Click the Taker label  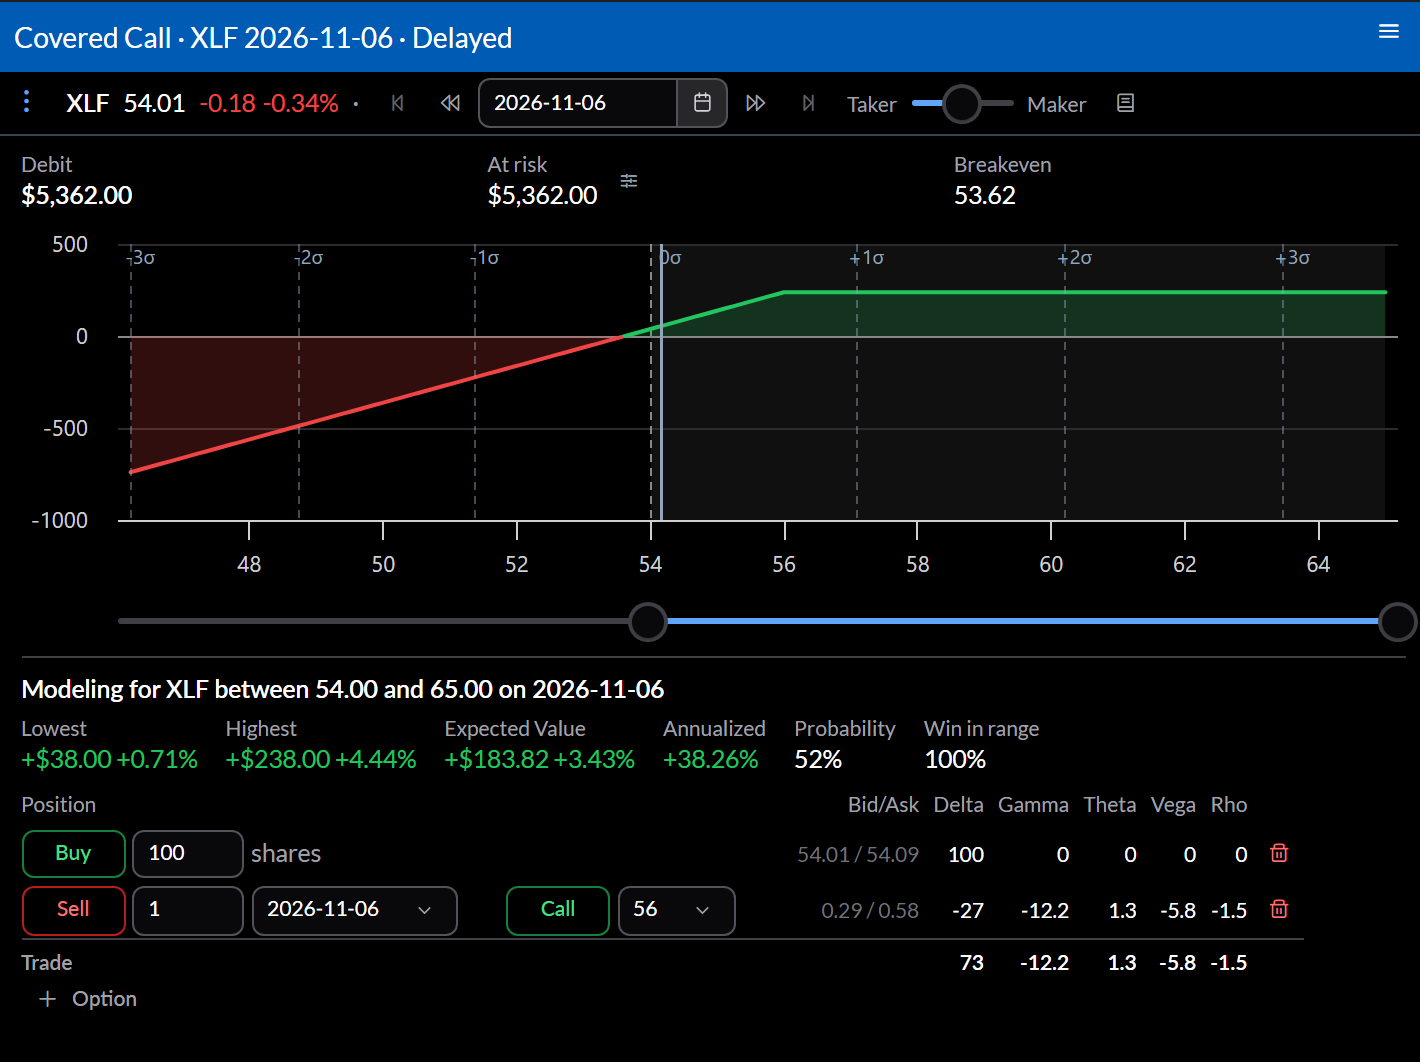(871, 104)
